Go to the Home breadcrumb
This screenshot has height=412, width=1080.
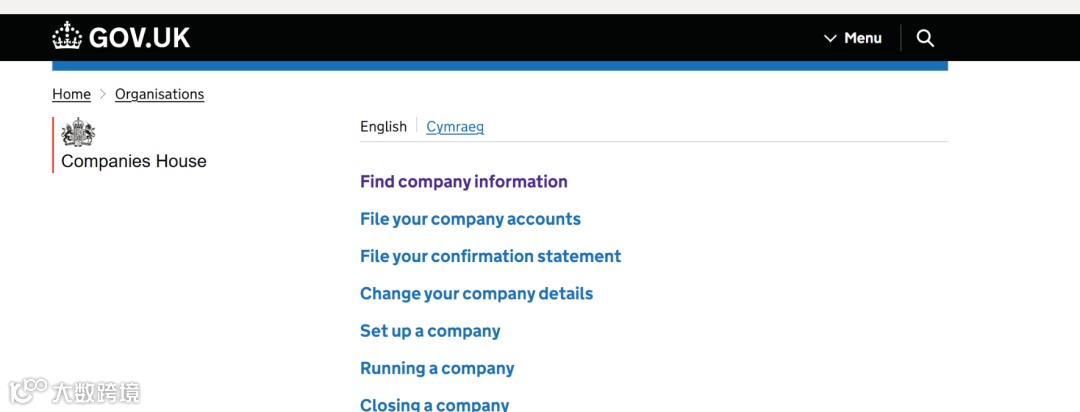[71, 94]
